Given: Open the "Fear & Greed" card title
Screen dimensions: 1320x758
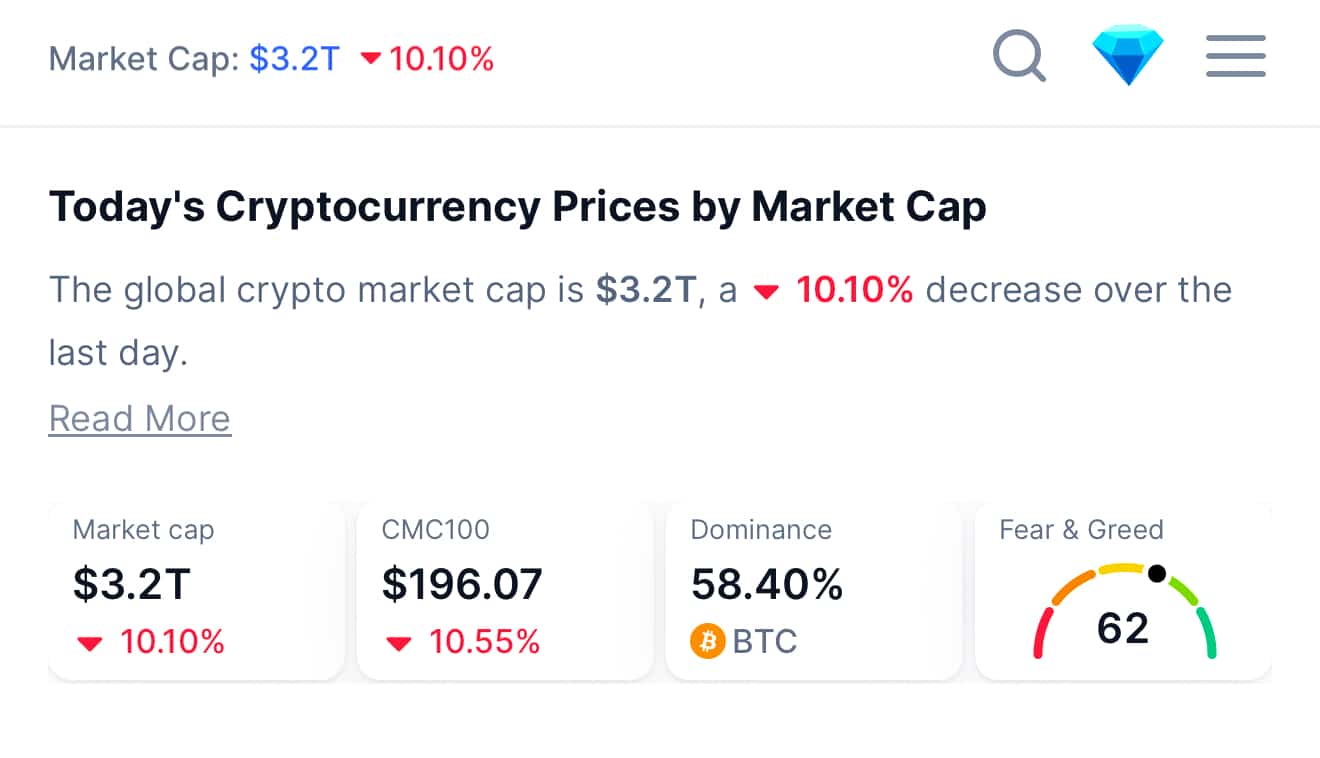Looking at the screenshot, I should click(1081, 530).
